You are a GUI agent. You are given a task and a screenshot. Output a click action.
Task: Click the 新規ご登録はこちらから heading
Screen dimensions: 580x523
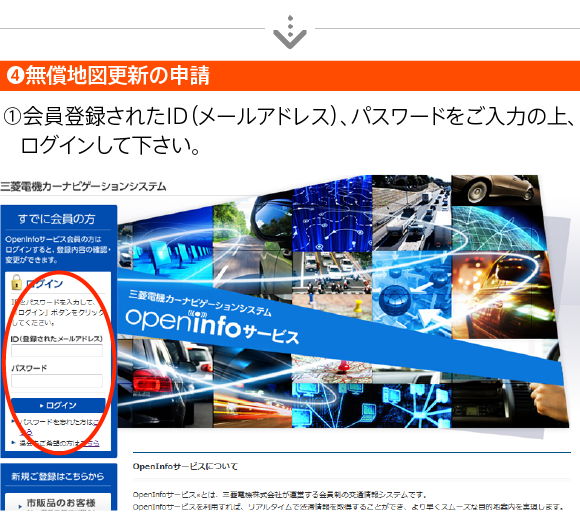[57, 476]
